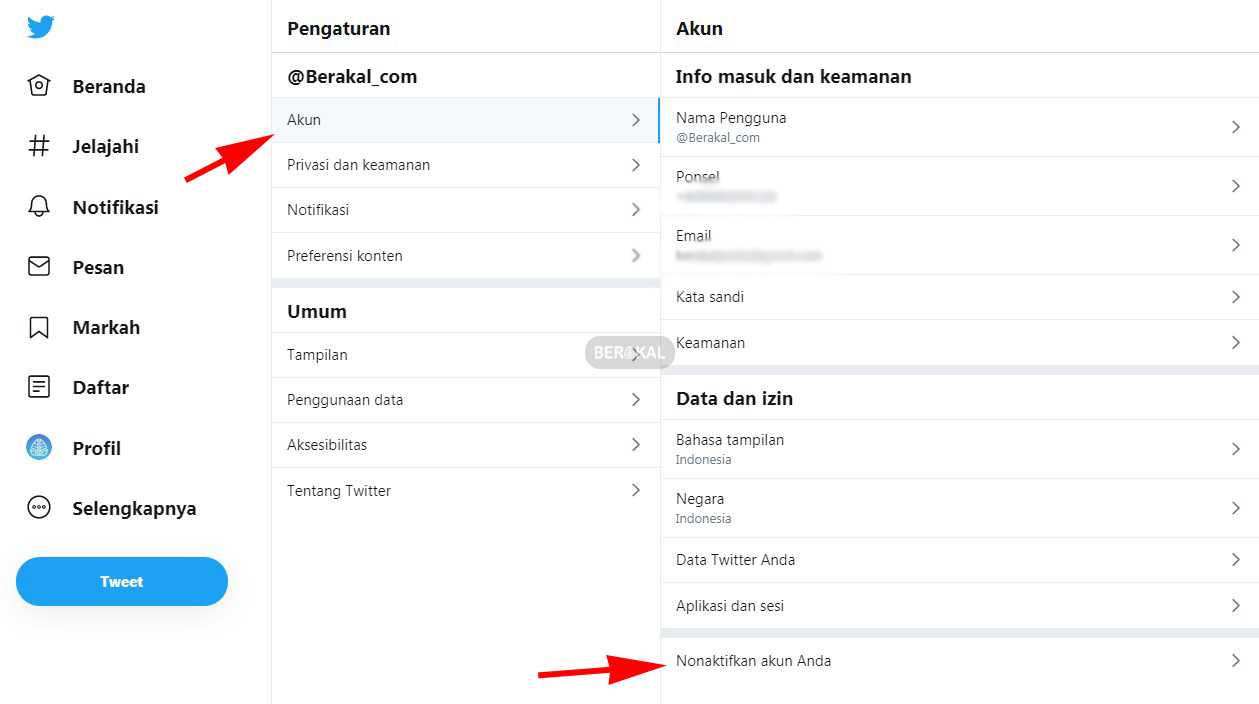Expand the Preferensi konten chevron
The width and height of the screenshot is (1259, 704).
pyautogui.click(x=636, y=256)
